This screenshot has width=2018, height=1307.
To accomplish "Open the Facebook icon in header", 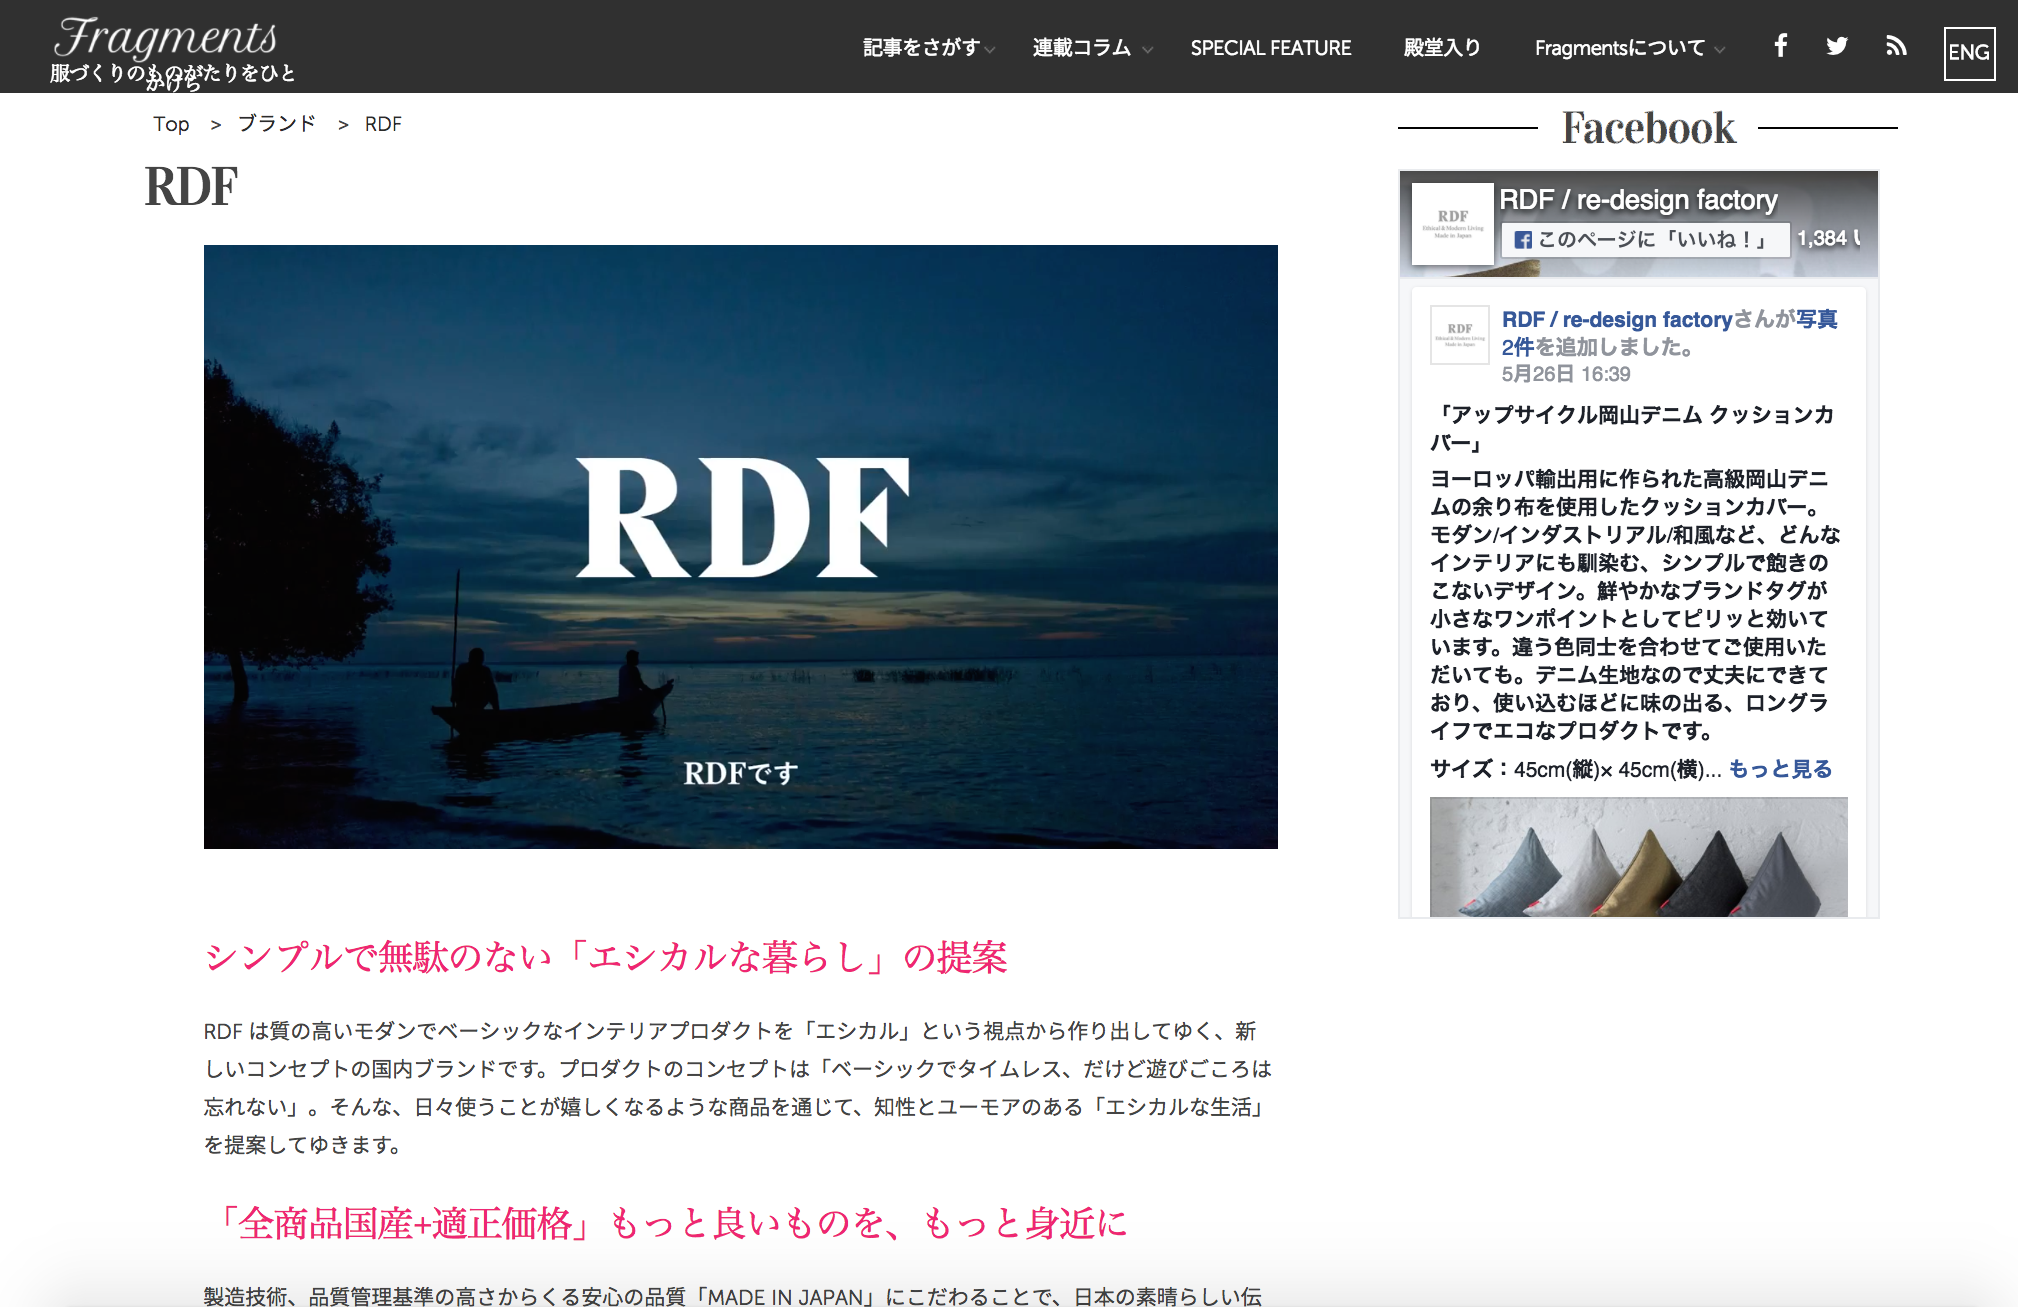I will pos(1780,46).
